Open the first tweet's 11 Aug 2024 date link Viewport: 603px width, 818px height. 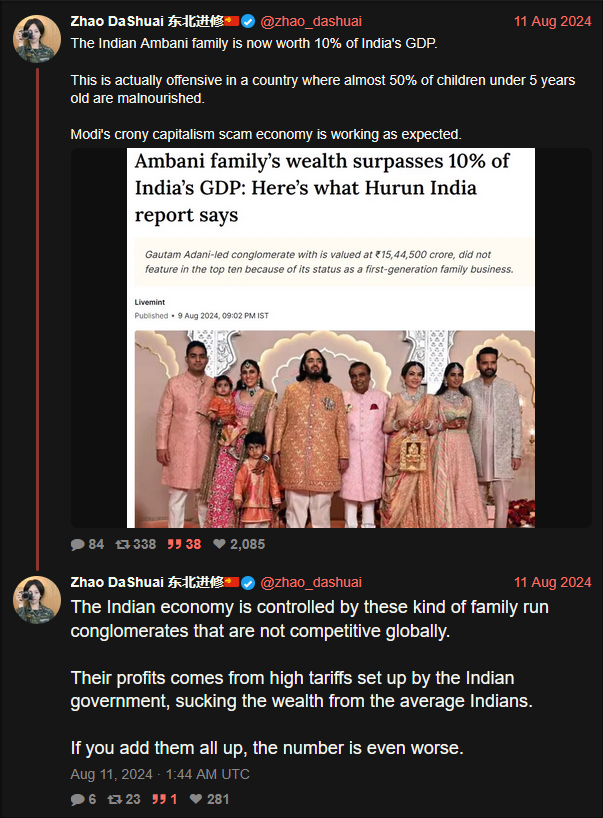click(552, 21)
